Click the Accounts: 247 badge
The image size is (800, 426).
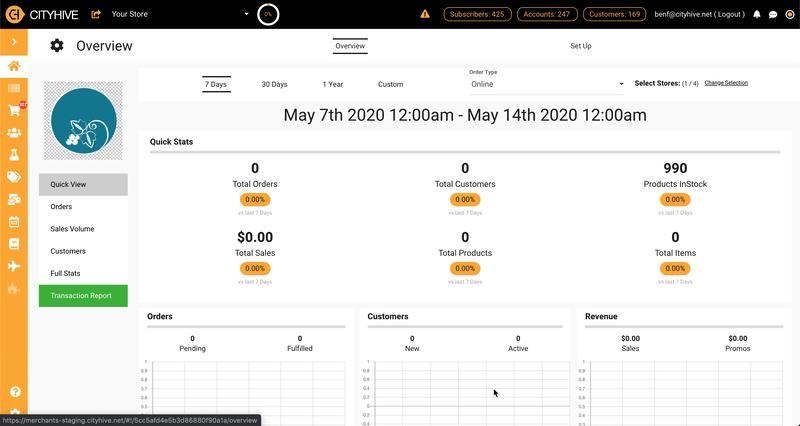click(x=547, y=14)
